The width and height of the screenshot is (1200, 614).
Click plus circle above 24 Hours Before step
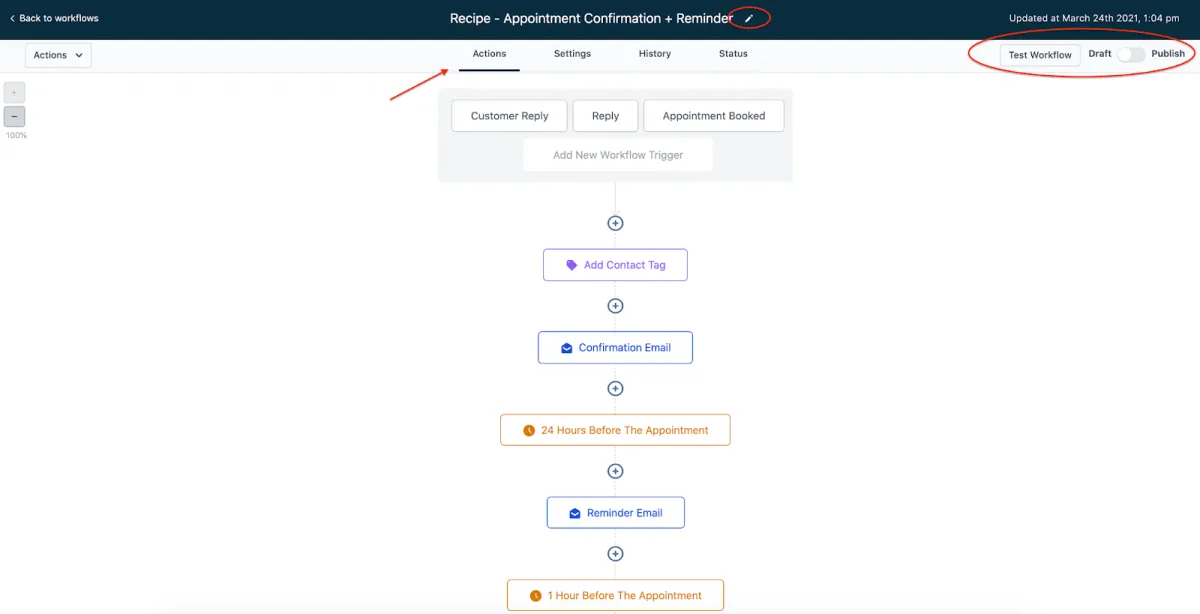coord(615,388)
